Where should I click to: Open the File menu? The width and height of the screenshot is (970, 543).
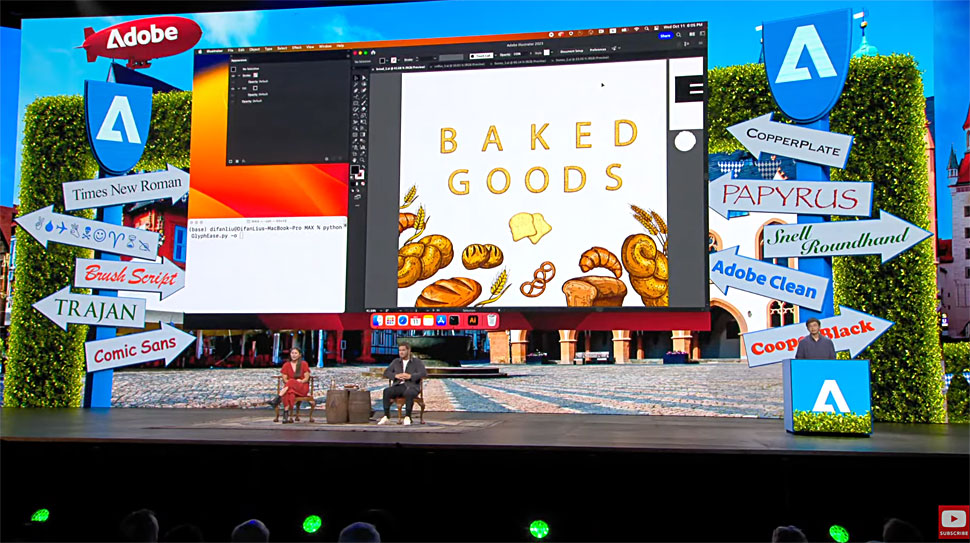click(230, 50)
